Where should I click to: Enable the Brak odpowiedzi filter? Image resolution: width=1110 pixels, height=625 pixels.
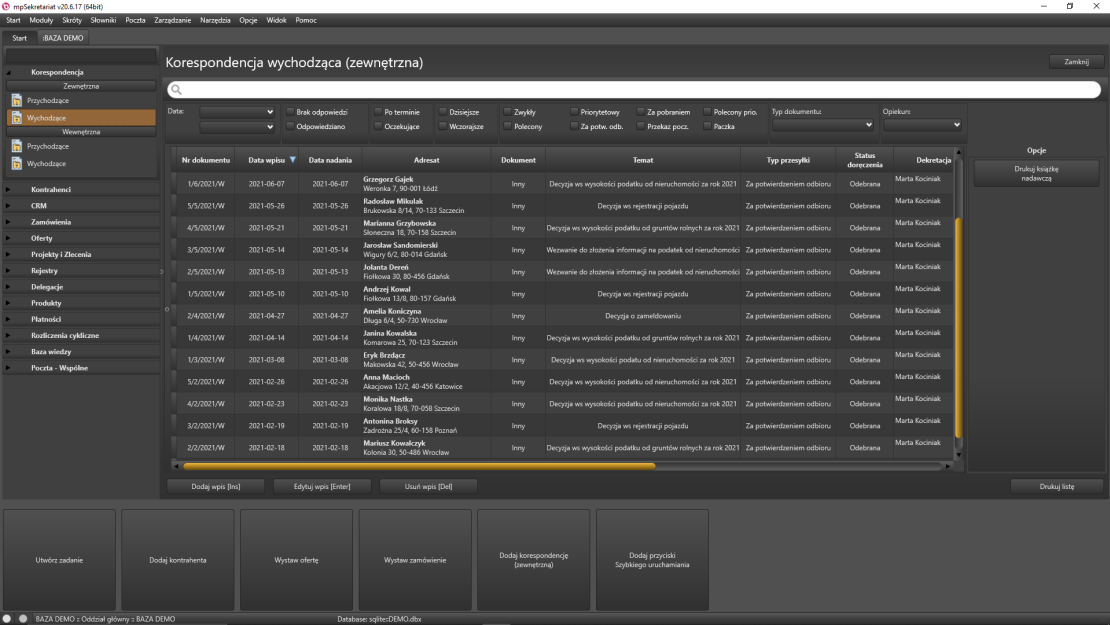point(290,112)
